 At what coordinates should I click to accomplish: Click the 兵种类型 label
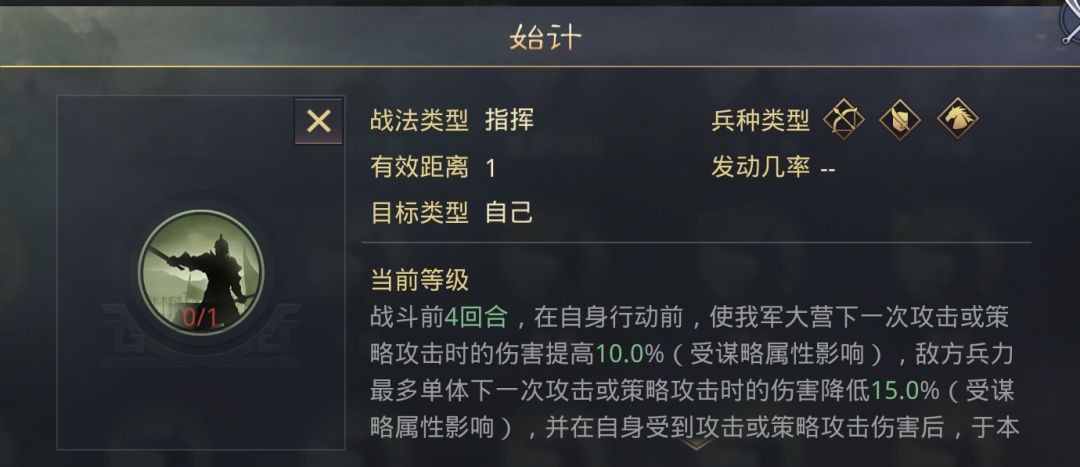(760, 121)
